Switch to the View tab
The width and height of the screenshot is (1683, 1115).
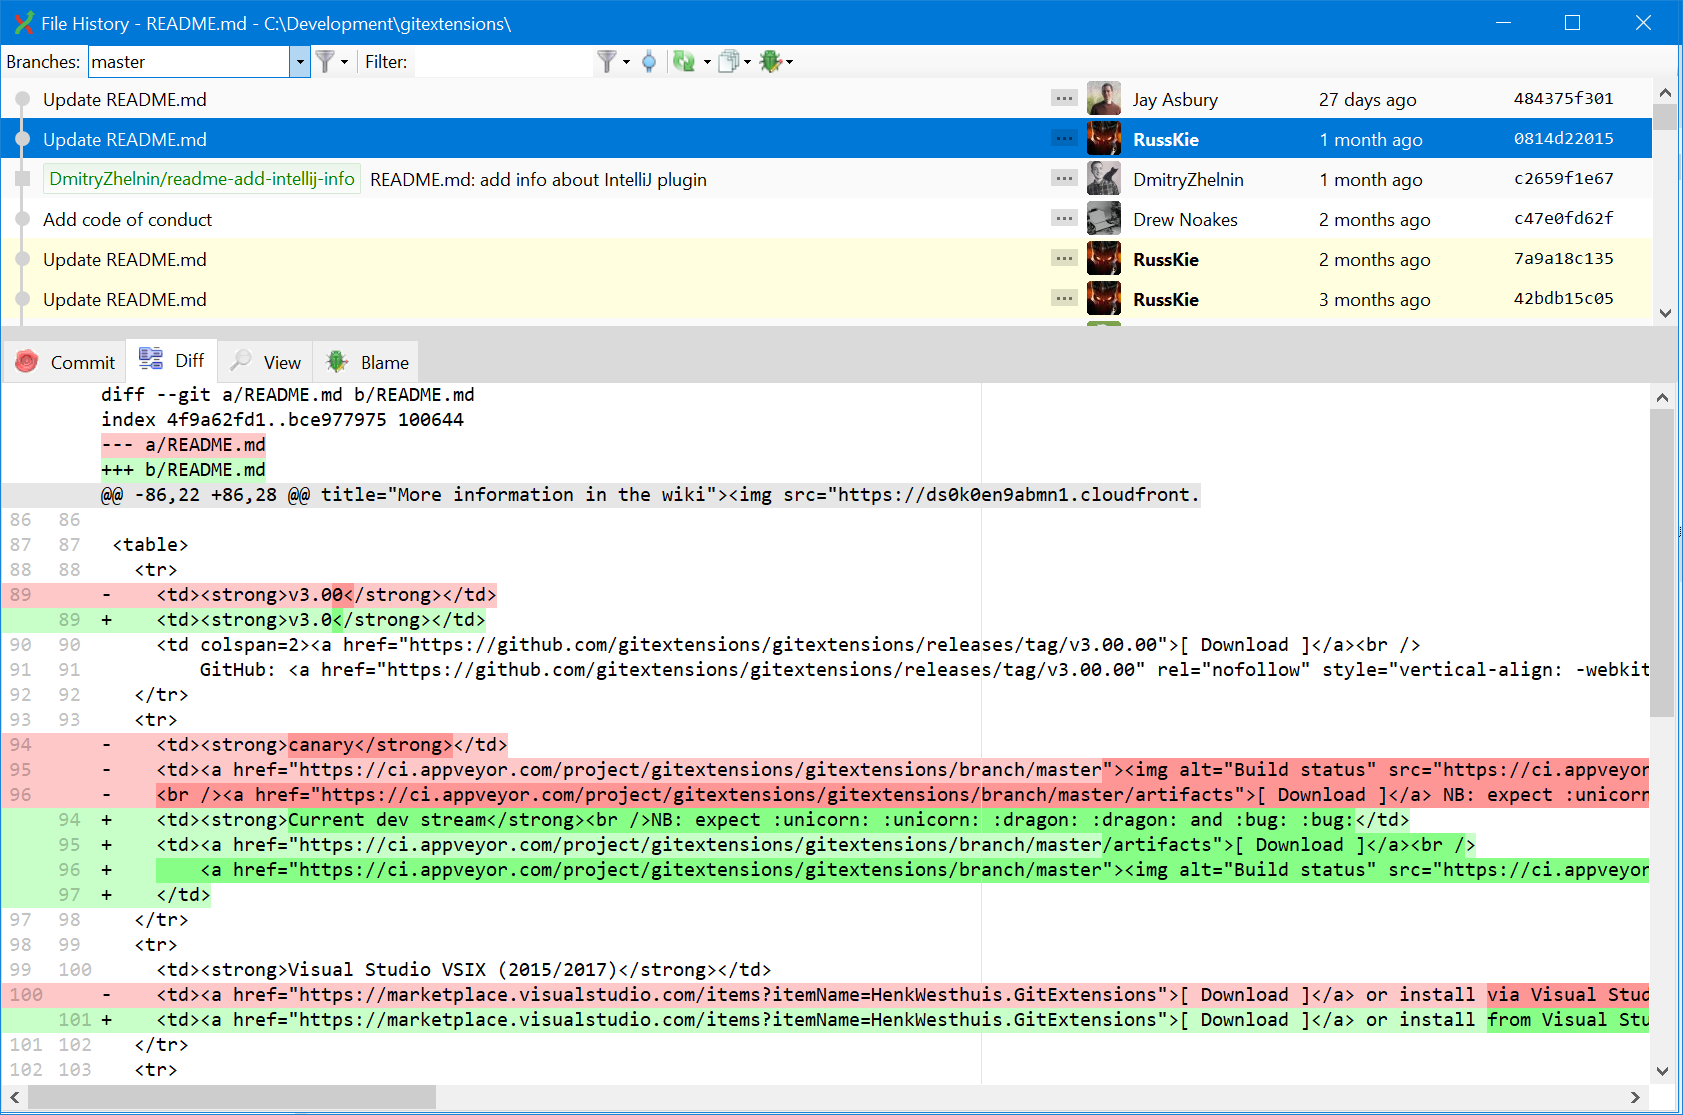[x=264, y=361]
